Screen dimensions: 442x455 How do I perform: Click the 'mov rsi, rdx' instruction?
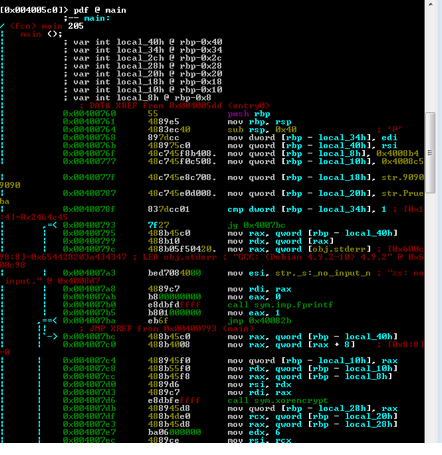click(260, 385)
